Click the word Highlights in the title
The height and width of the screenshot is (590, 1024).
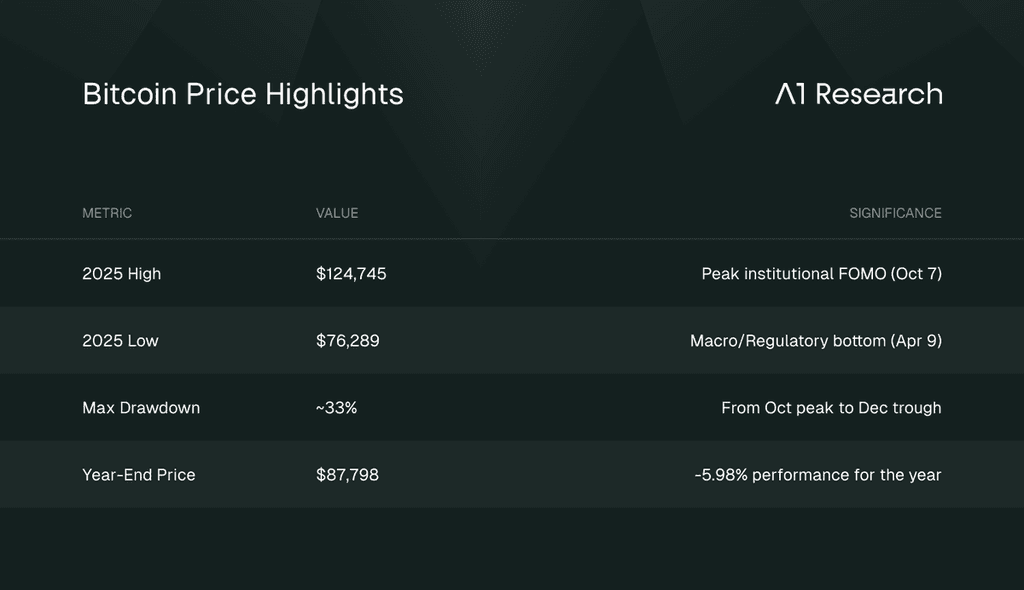coord(334,95)
